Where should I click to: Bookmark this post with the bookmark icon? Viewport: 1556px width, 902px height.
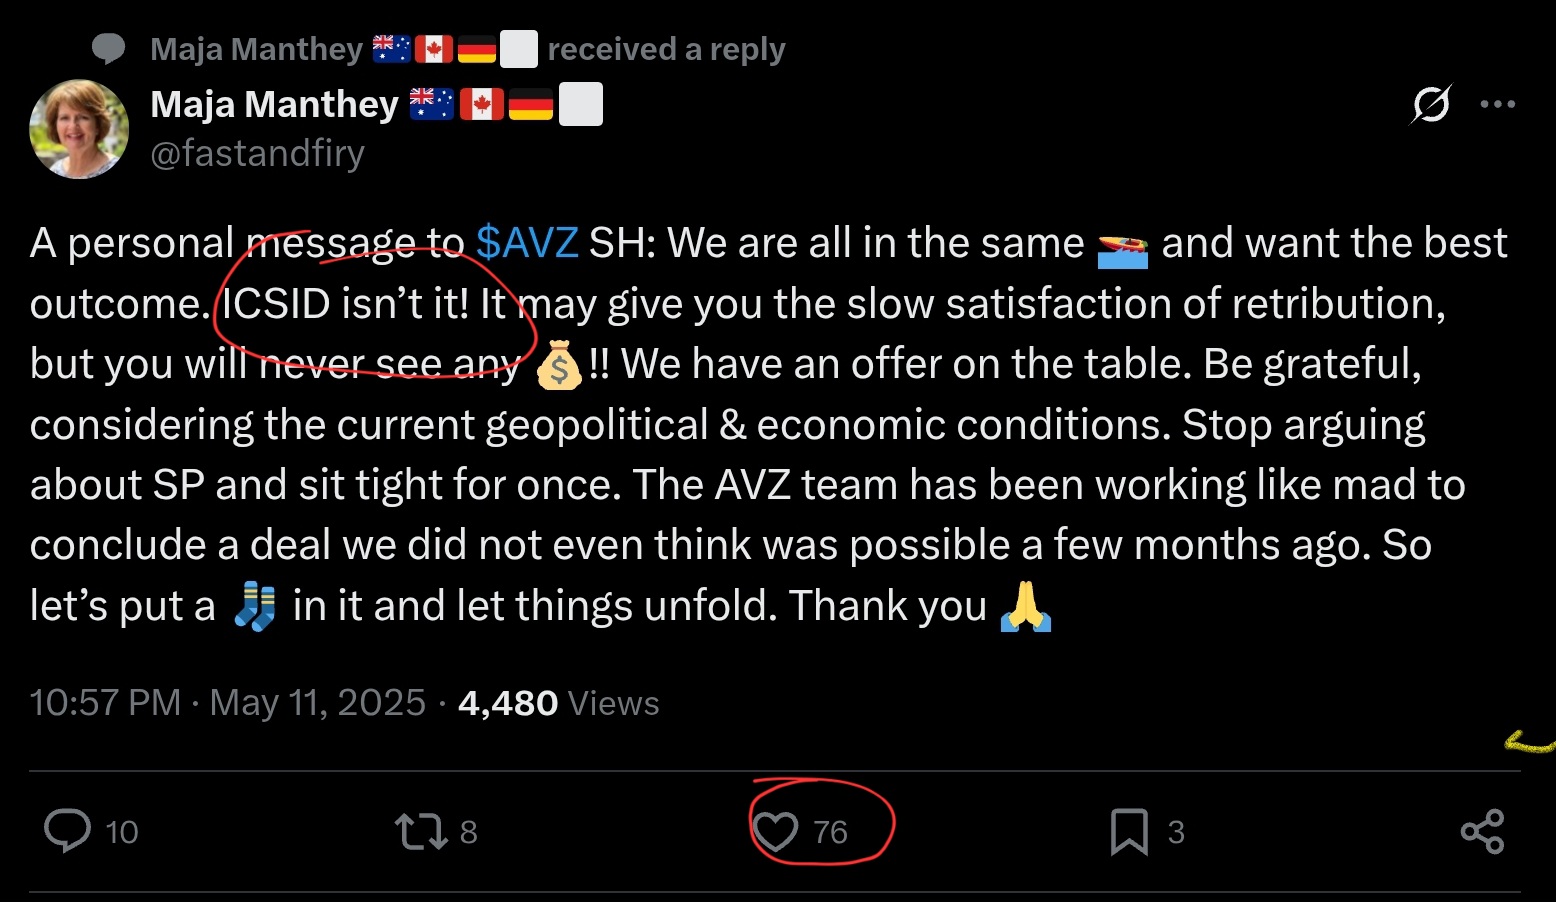click(1129, 831)
